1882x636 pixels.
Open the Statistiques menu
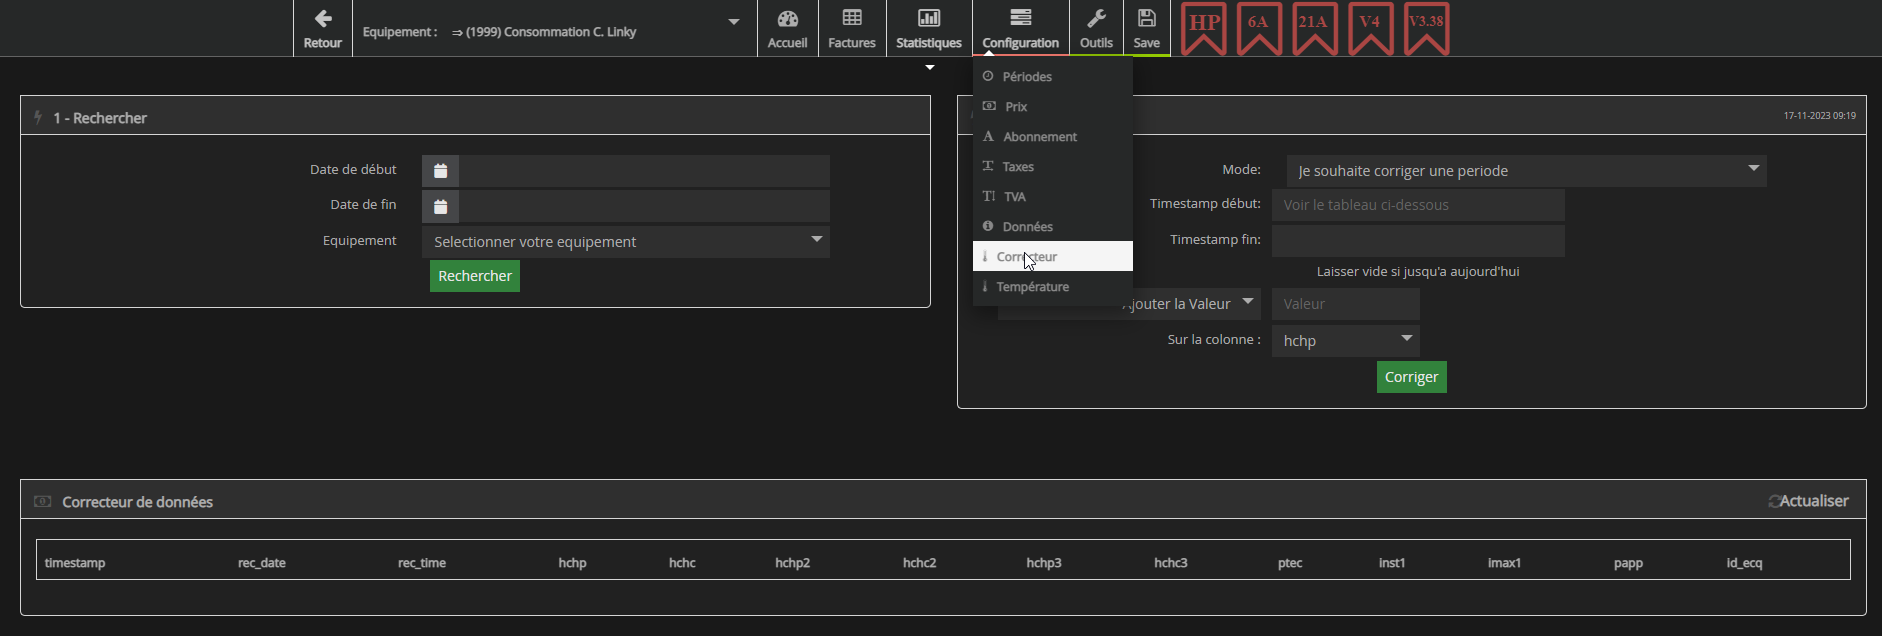929,28
